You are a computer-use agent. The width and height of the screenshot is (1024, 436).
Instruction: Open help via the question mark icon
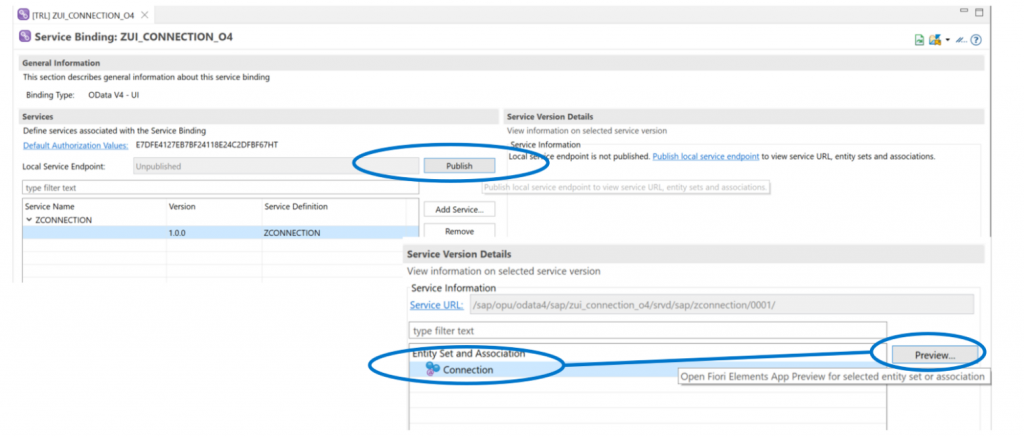tap(976, 40)
